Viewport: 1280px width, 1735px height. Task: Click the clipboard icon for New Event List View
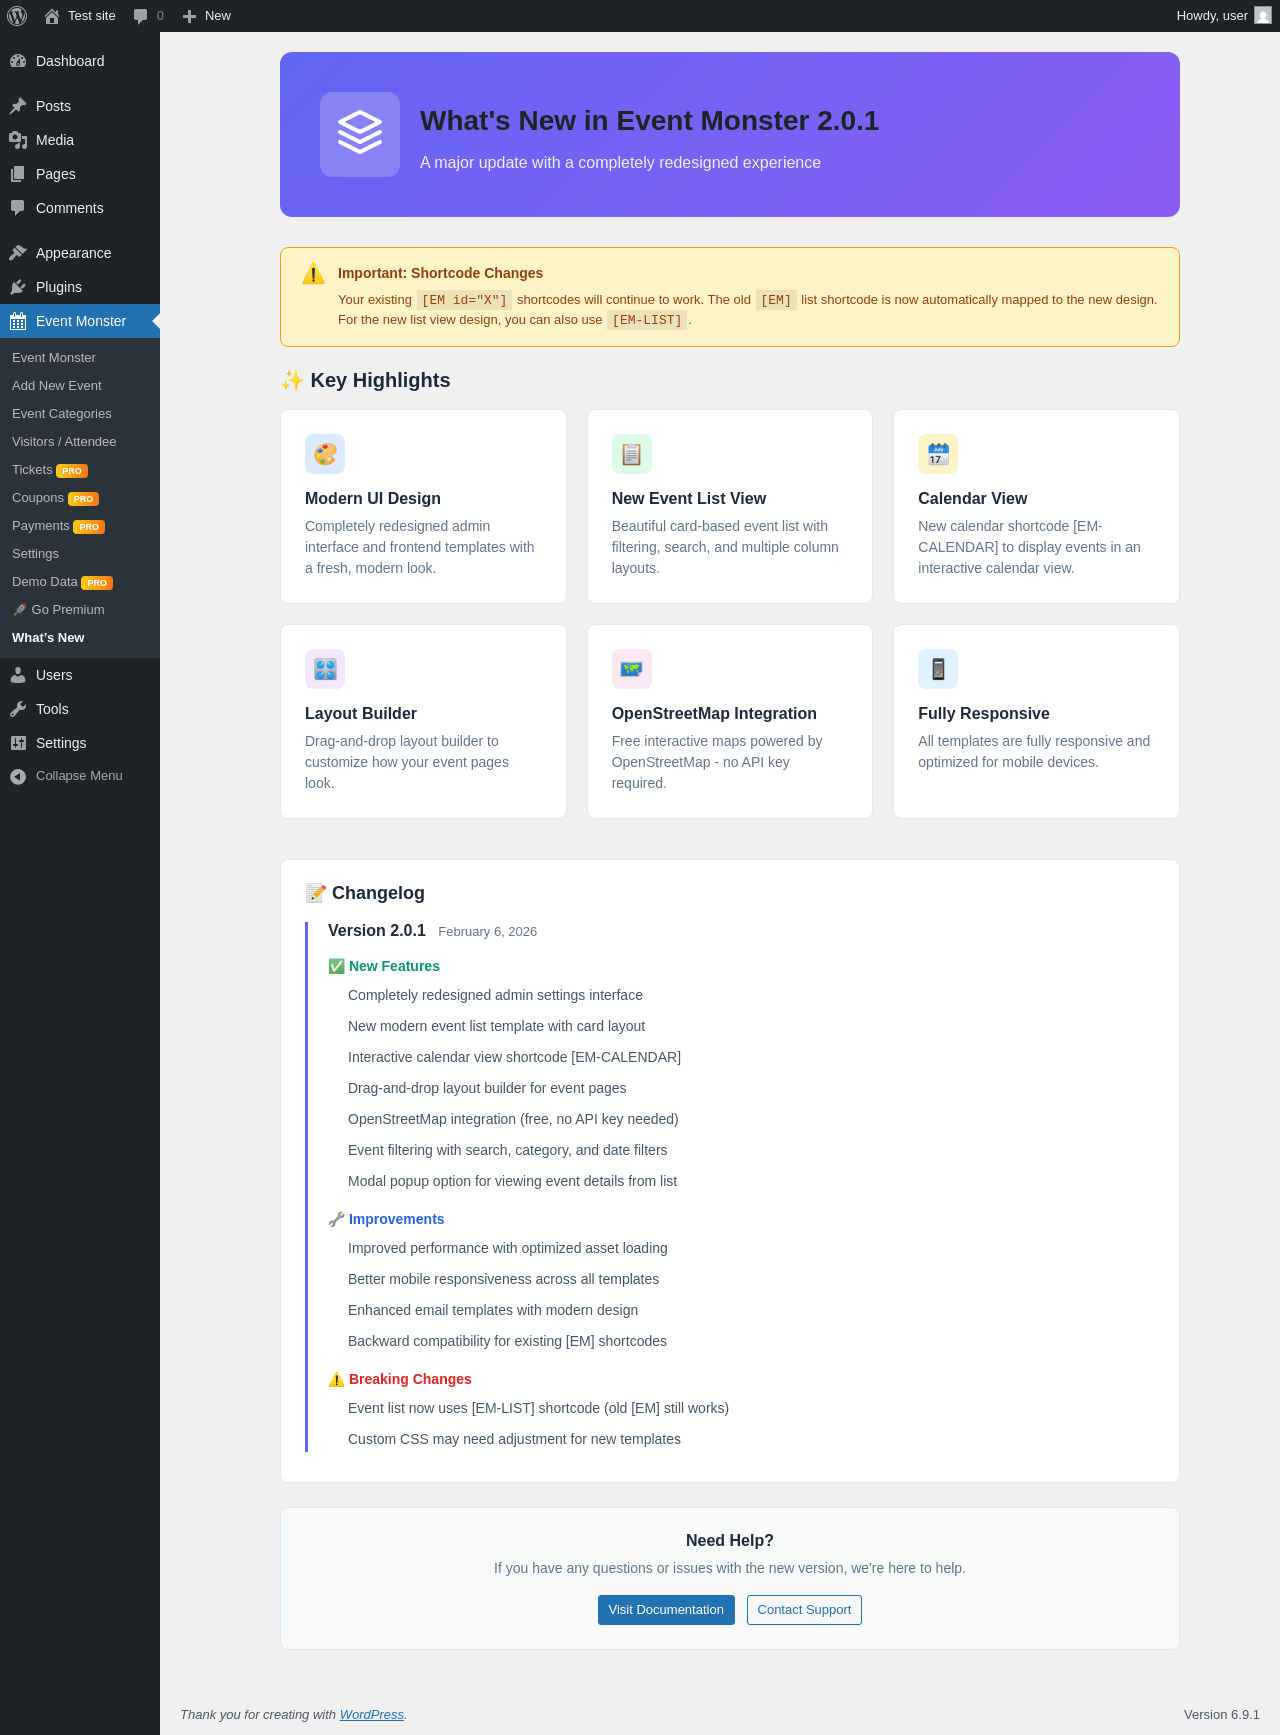(632, 454)
